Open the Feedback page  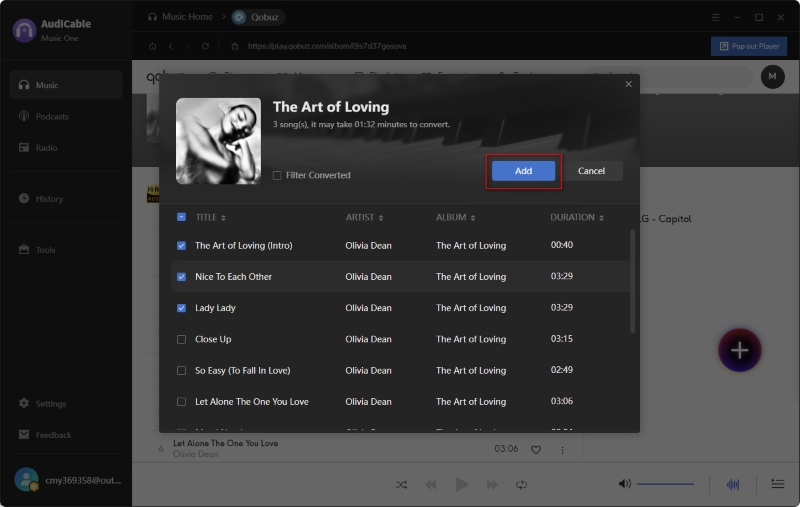click(66, 435)
